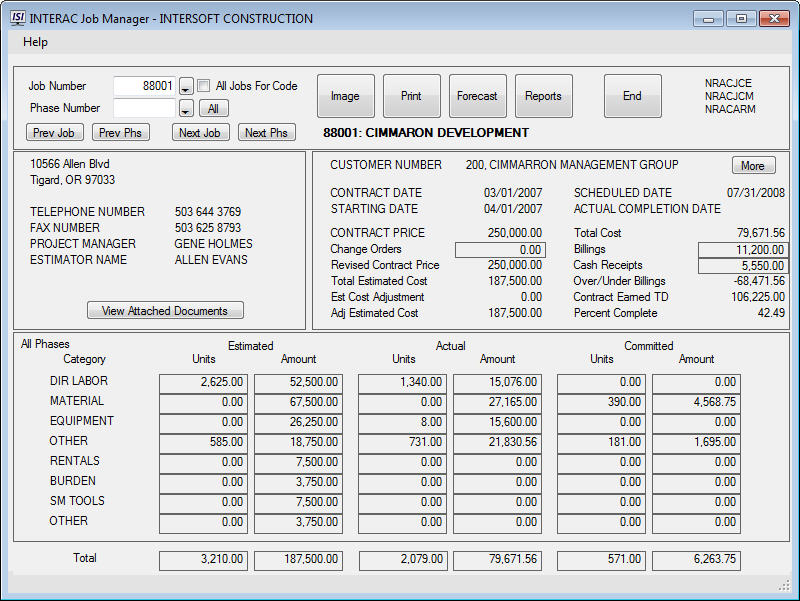This screenshot has width=800, height=601.
Task: Select EQUIPMENT actual units 8.00
Action: click(402, 423)
